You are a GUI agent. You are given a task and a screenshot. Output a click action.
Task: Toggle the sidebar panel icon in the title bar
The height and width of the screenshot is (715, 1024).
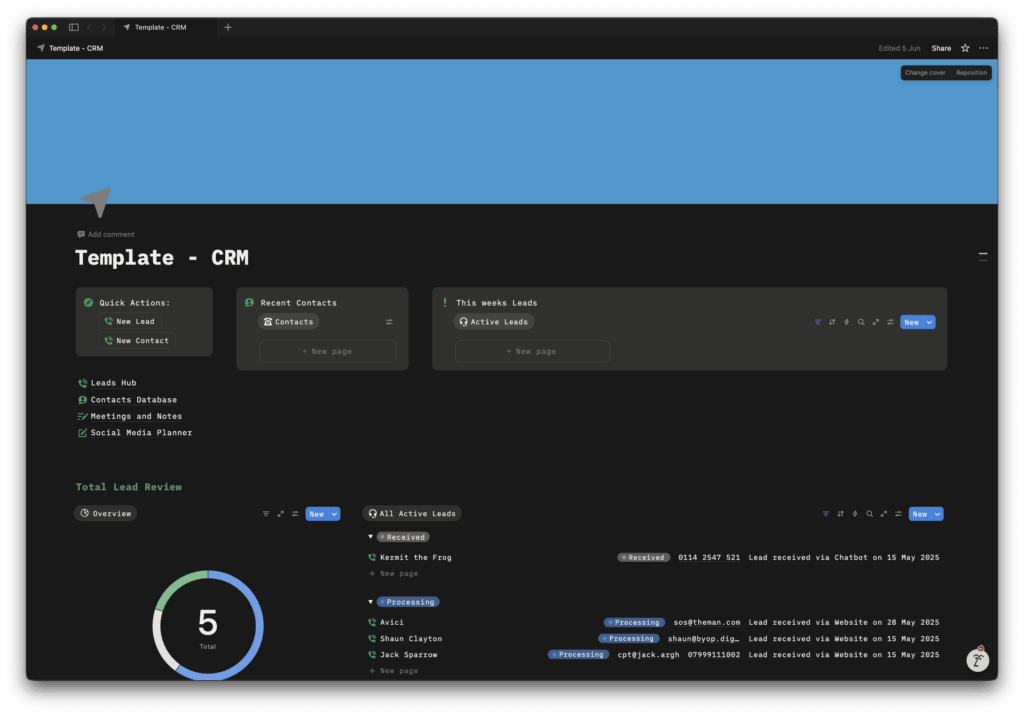tap(73, 27)
